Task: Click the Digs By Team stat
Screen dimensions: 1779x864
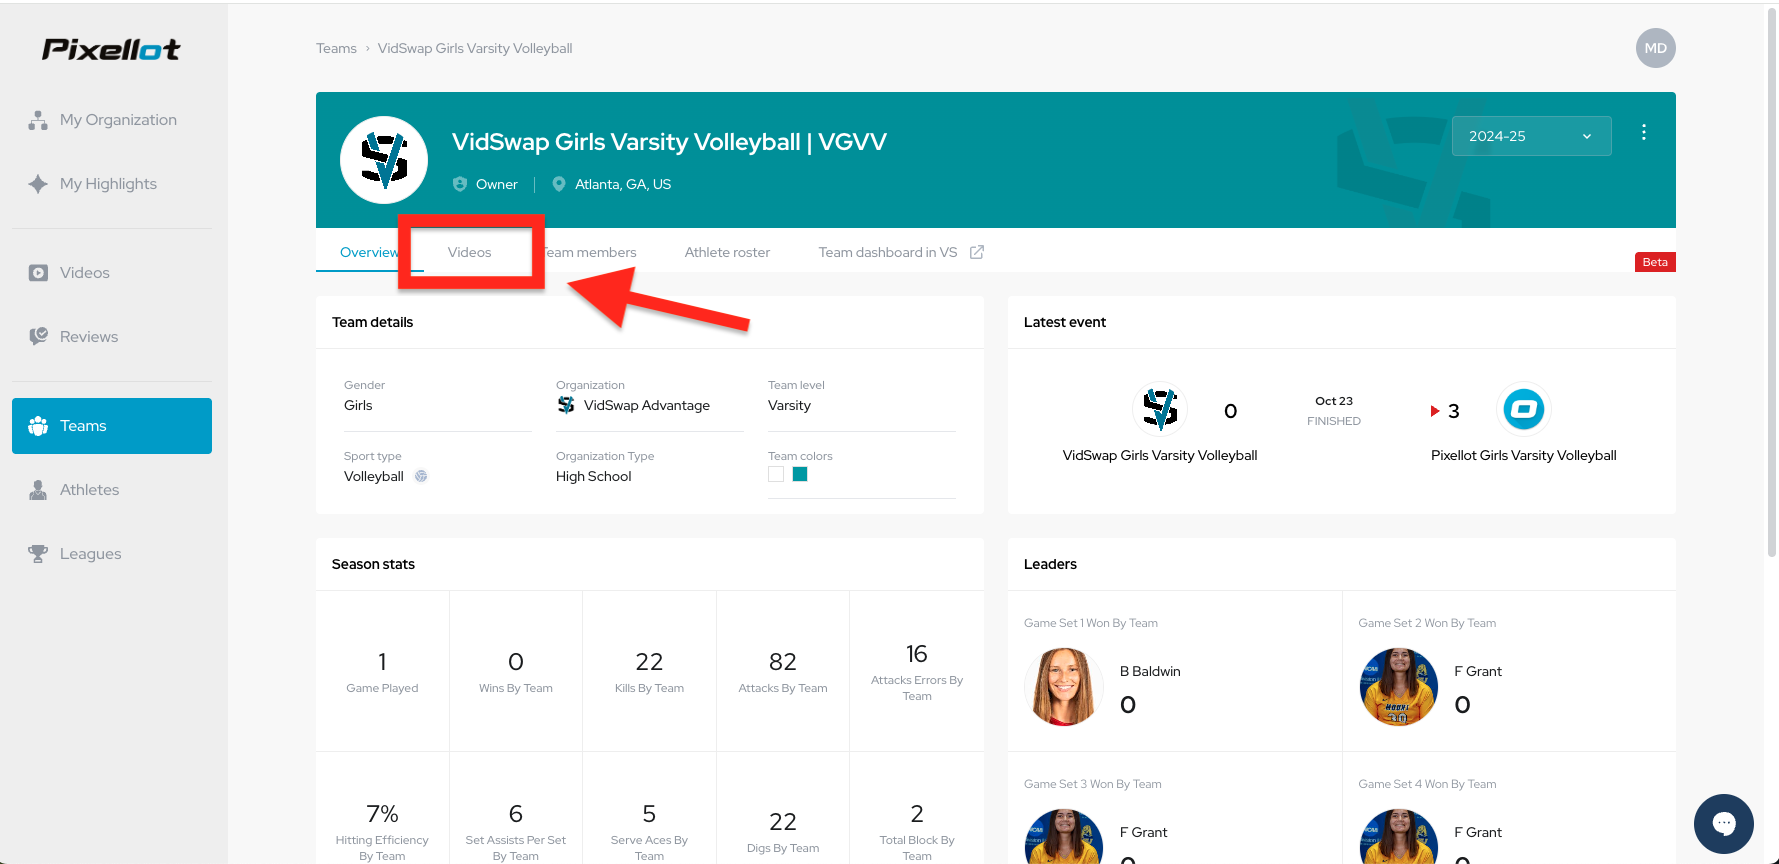Action: 783,830
